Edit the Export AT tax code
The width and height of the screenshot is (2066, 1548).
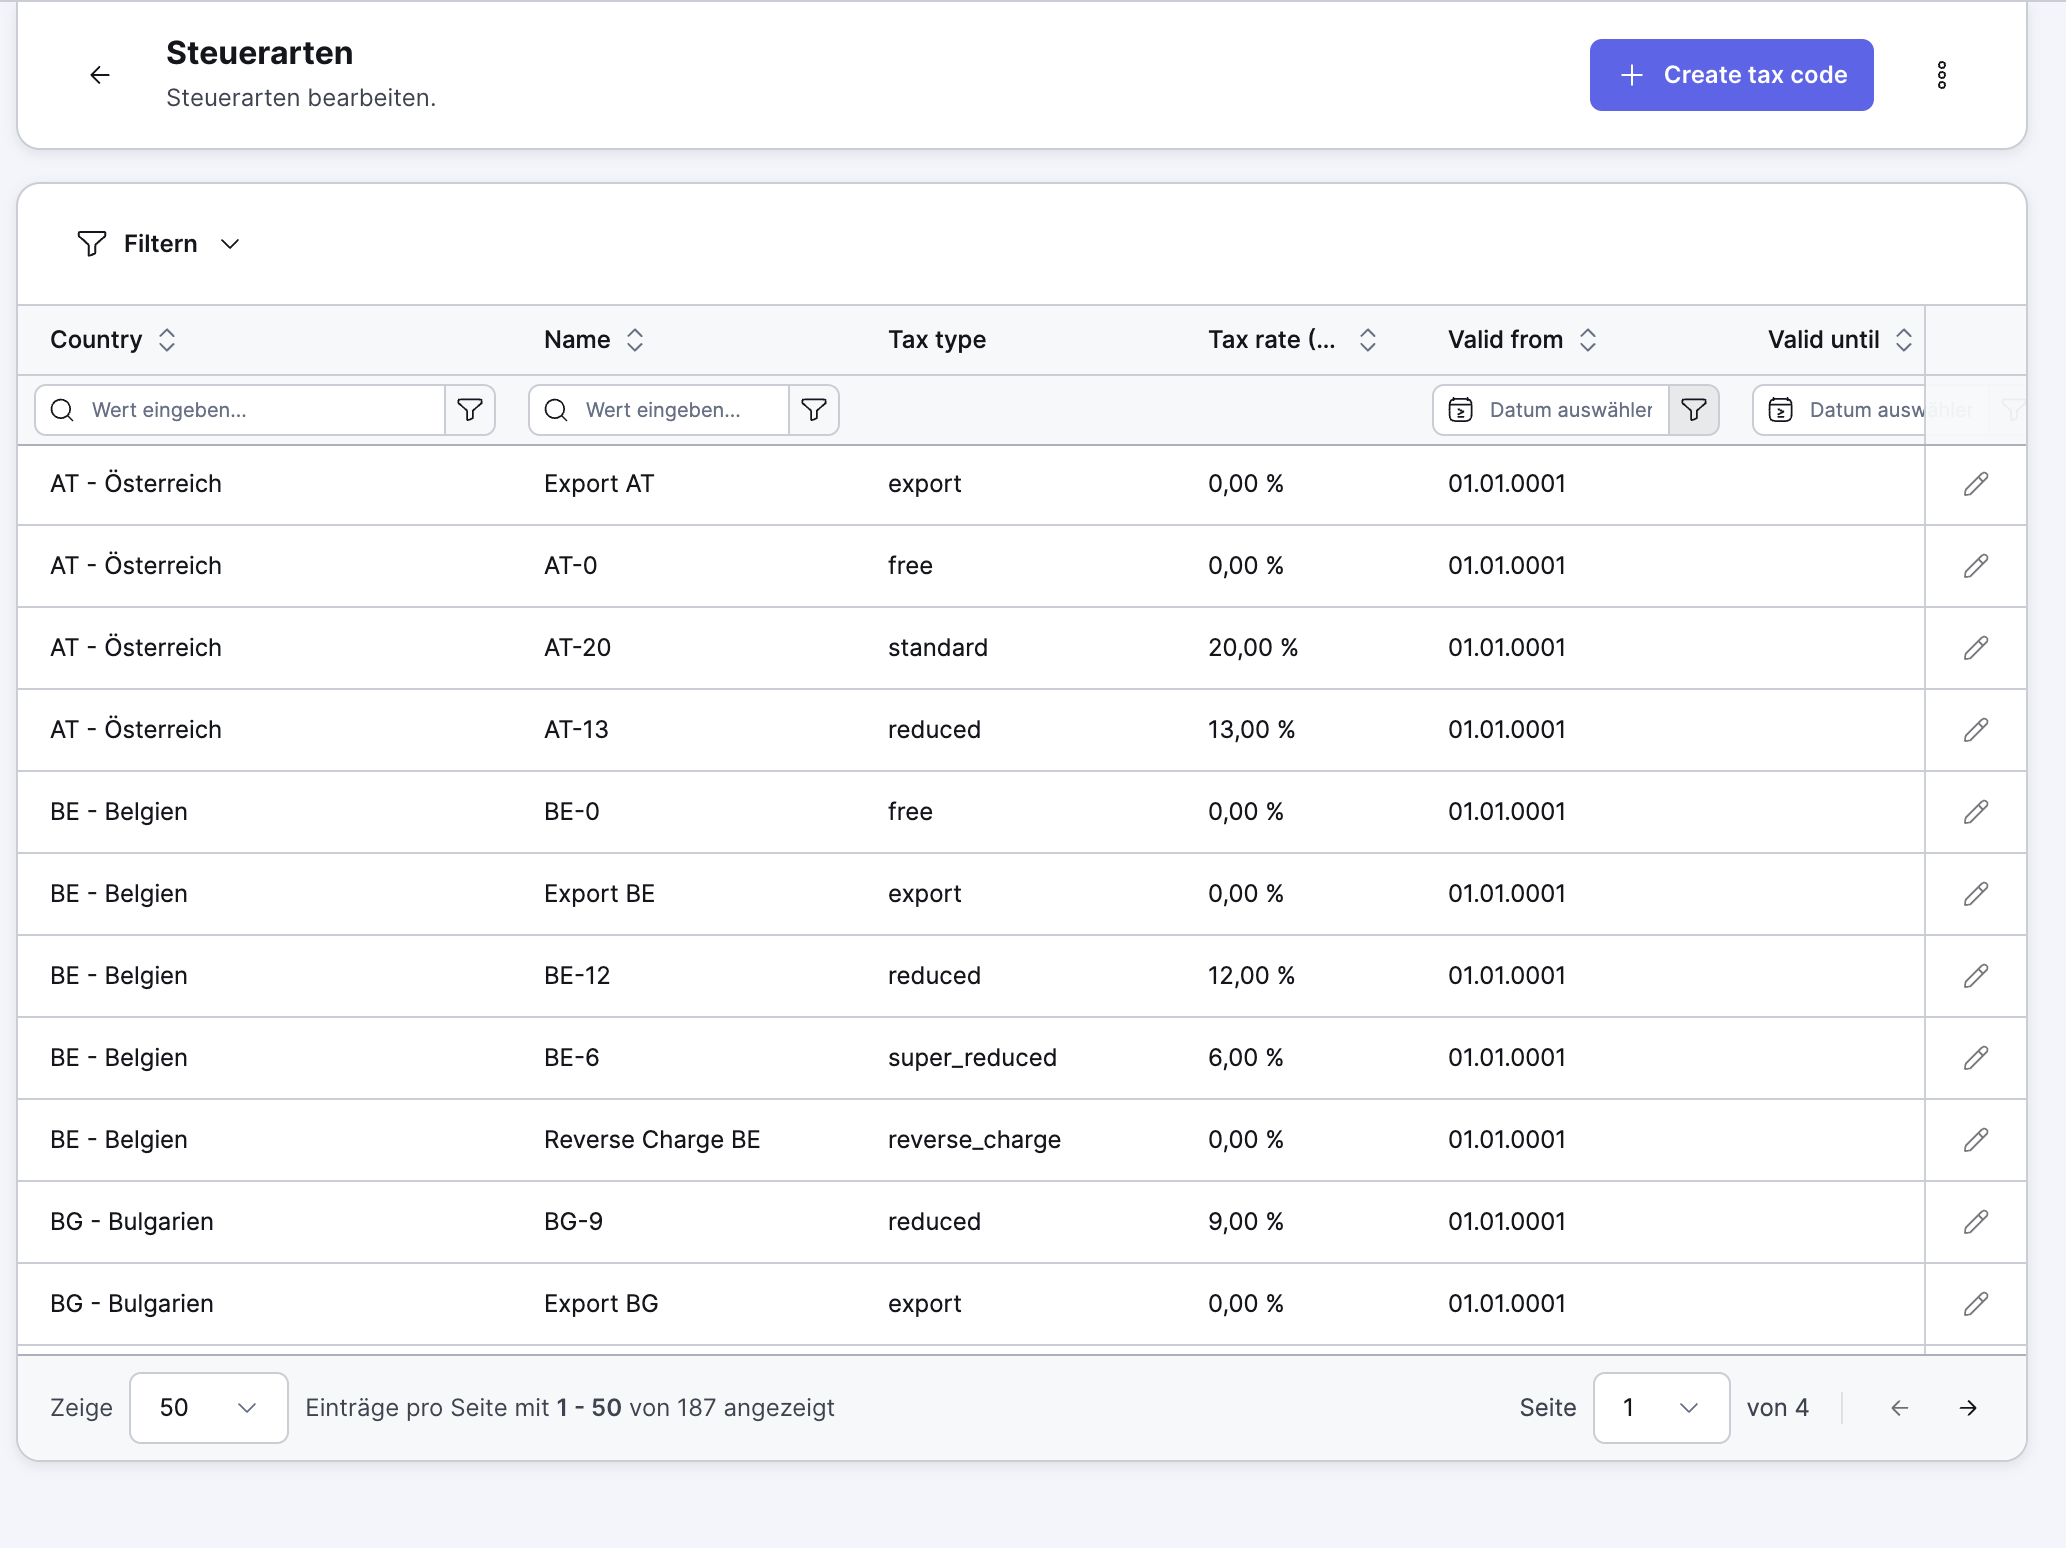(1975, 484)
